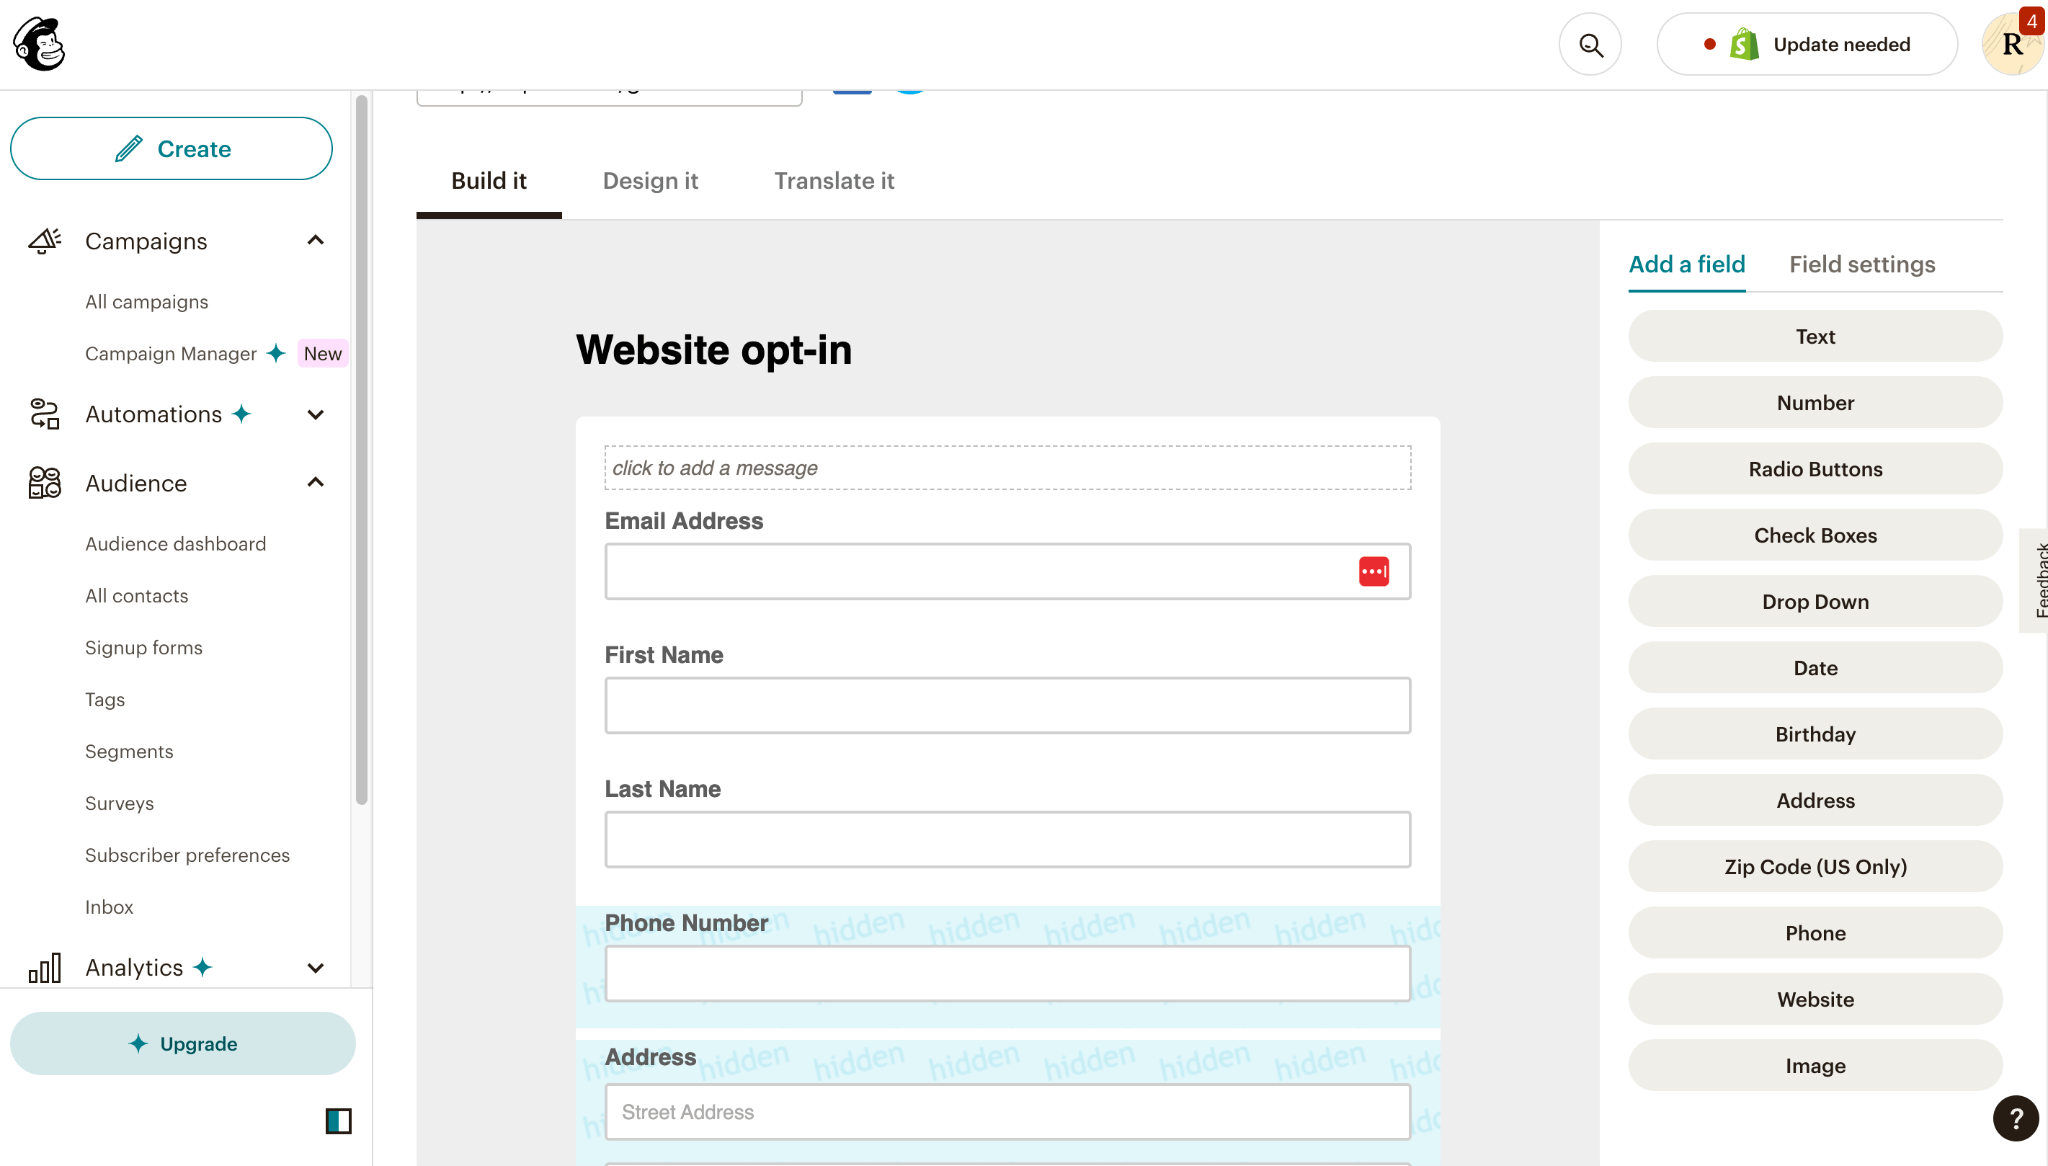Viewport: 2048px width, 1166px height.
Task: Click the Mailchimp monkey logo icon
Action: (39, 44)
